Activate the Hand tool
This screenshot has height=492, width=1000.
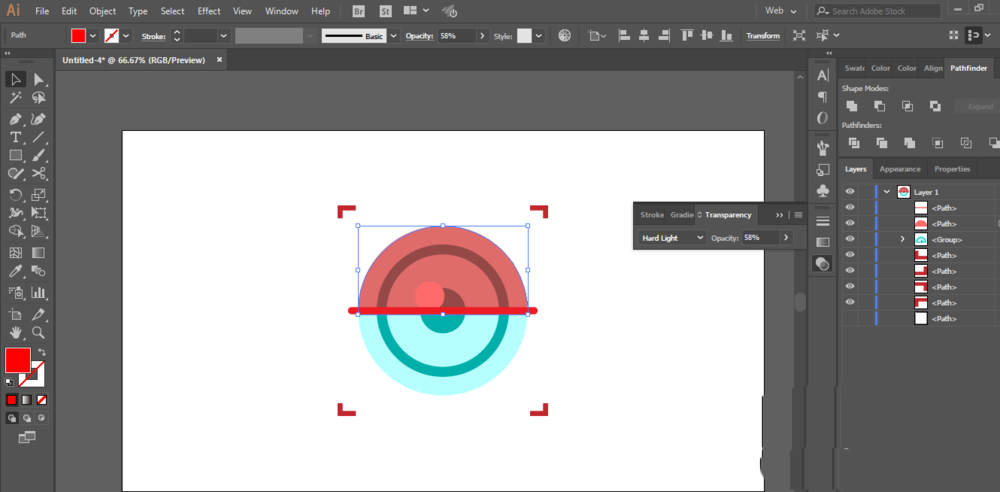(16, 332)
